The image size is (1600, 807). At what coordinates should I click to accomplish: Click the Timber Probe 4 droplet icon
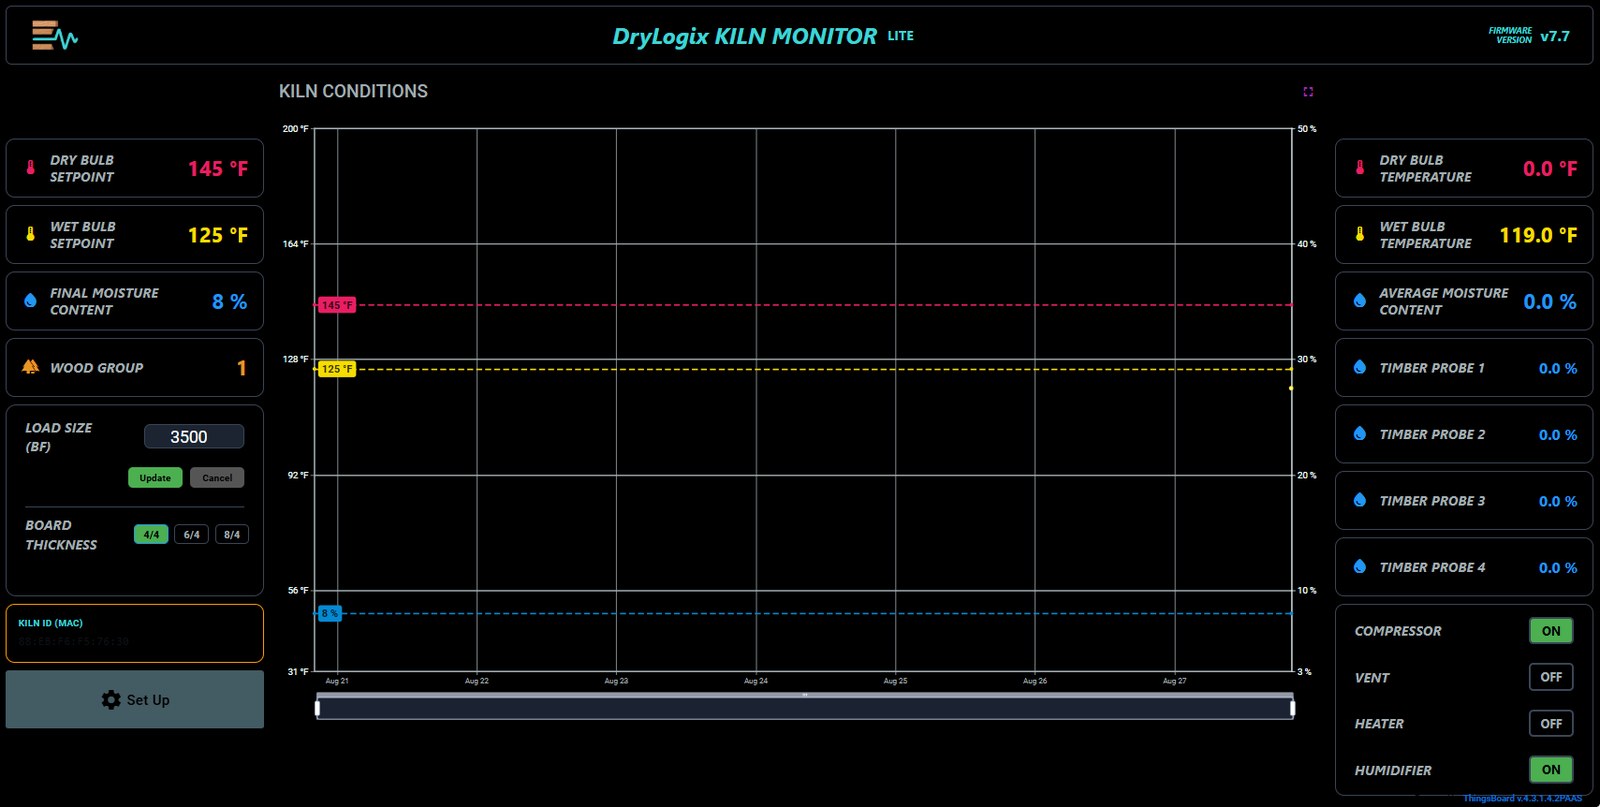(1359, 566)
